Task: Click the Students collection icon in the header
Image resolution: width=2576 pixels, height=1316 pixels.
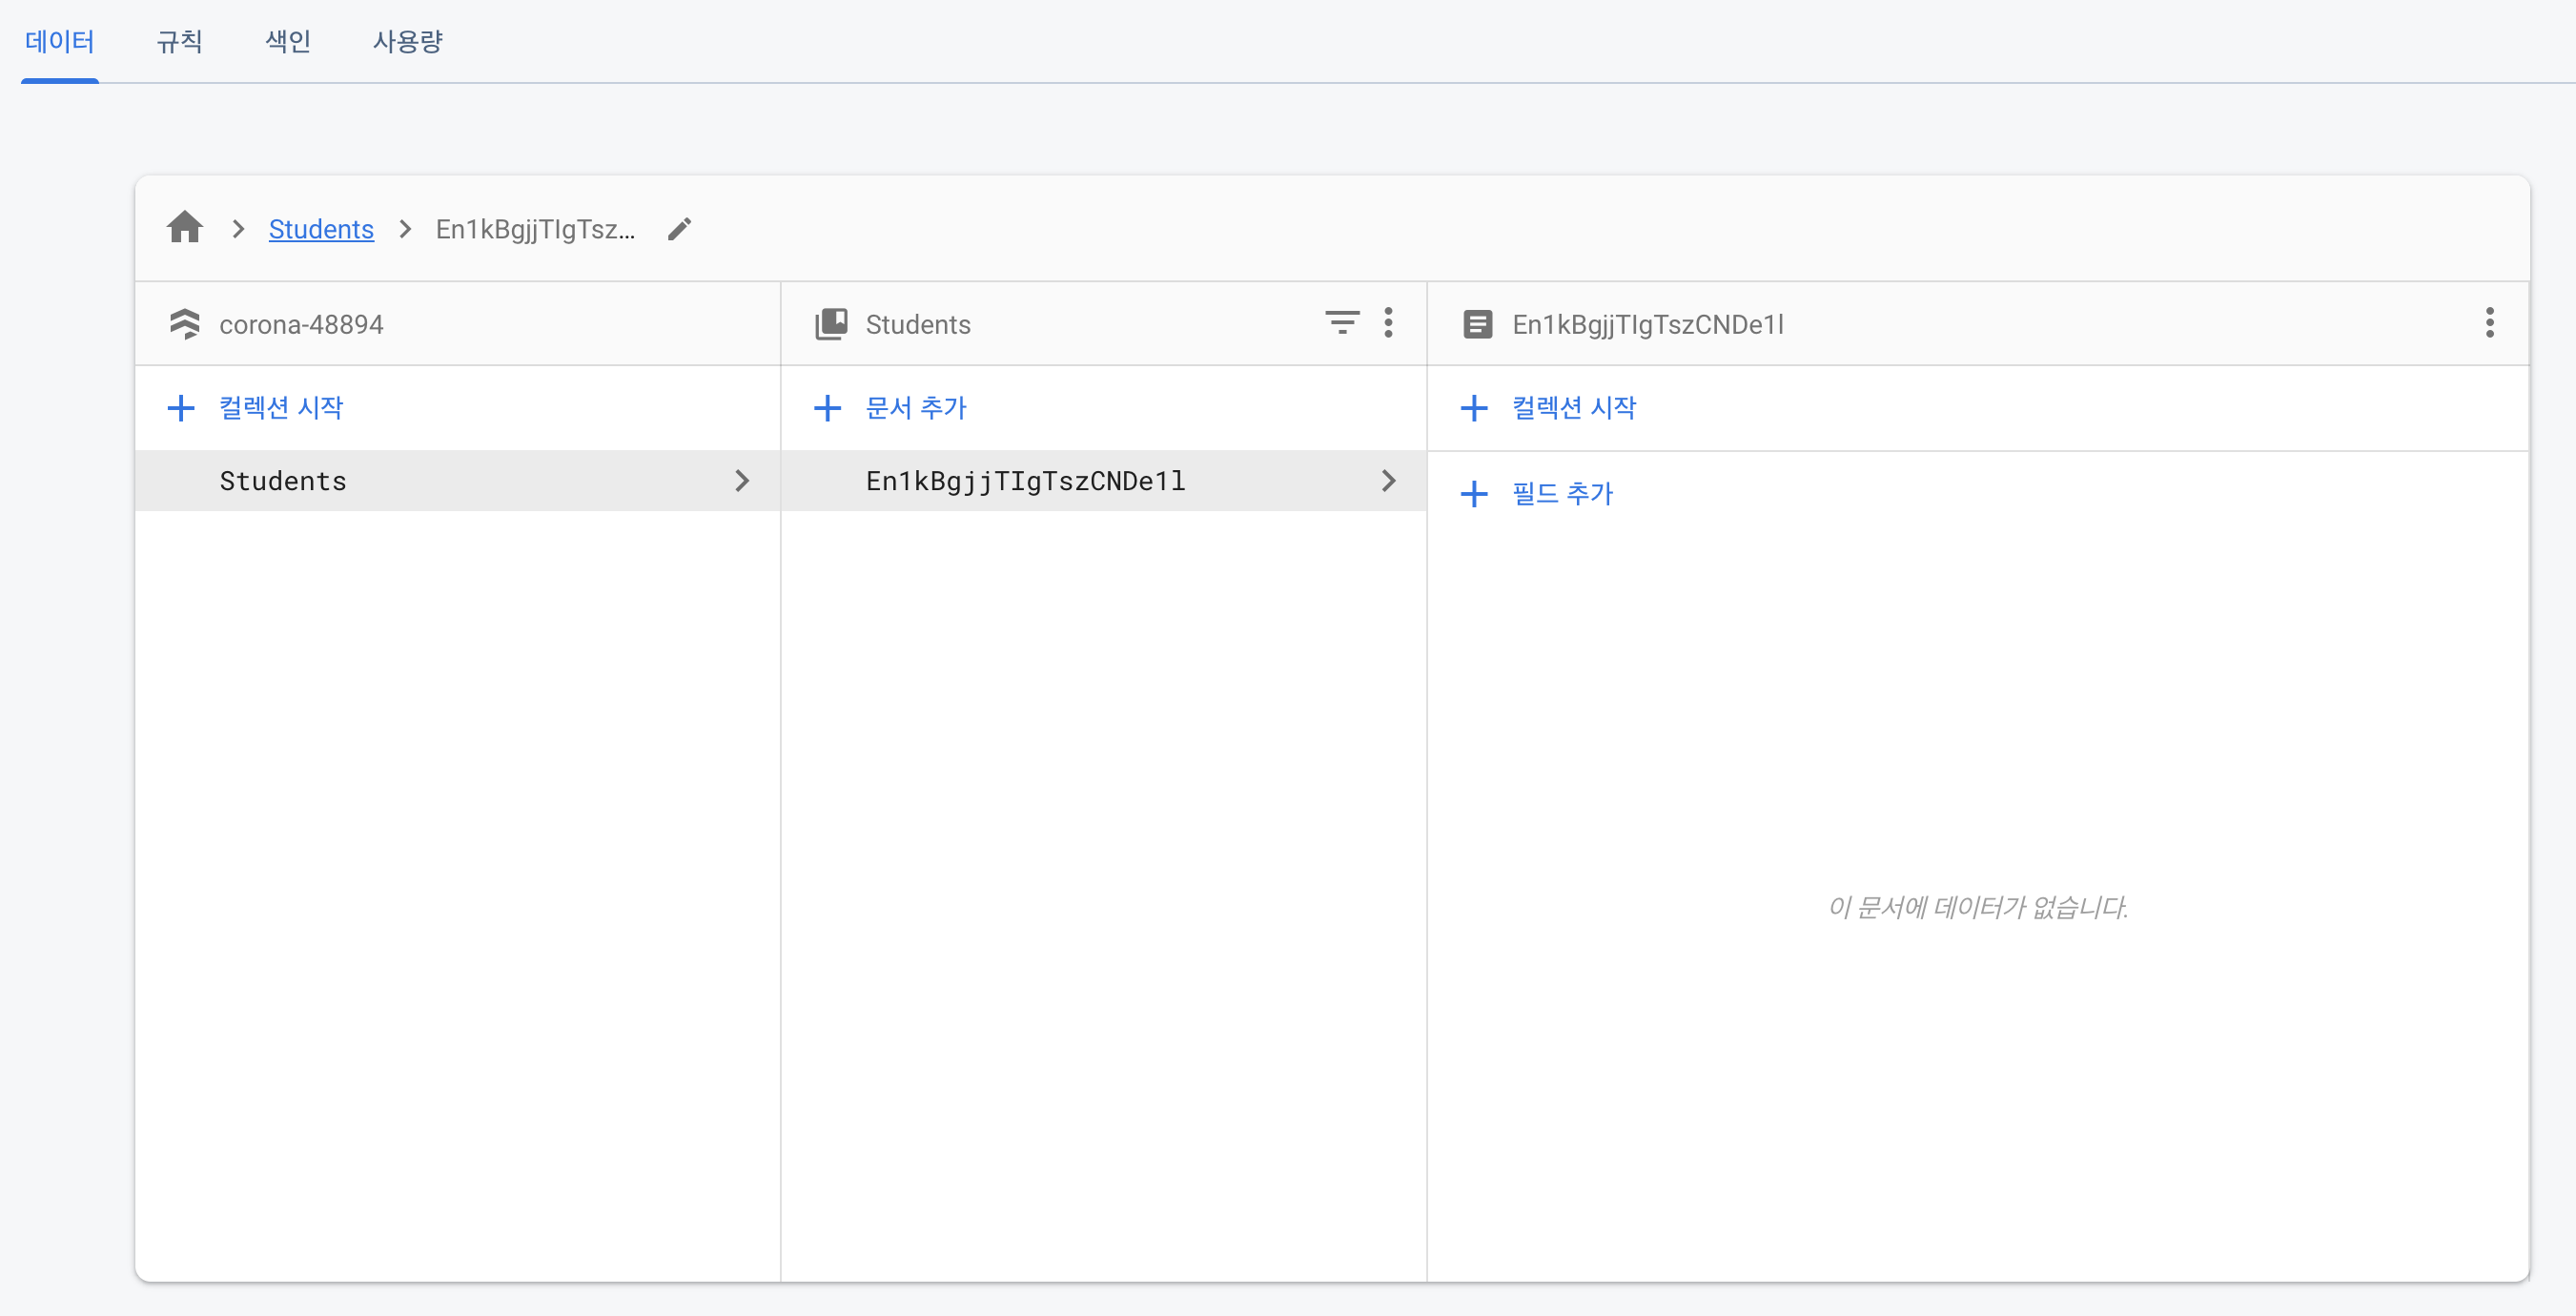Action: coord(831,324)
